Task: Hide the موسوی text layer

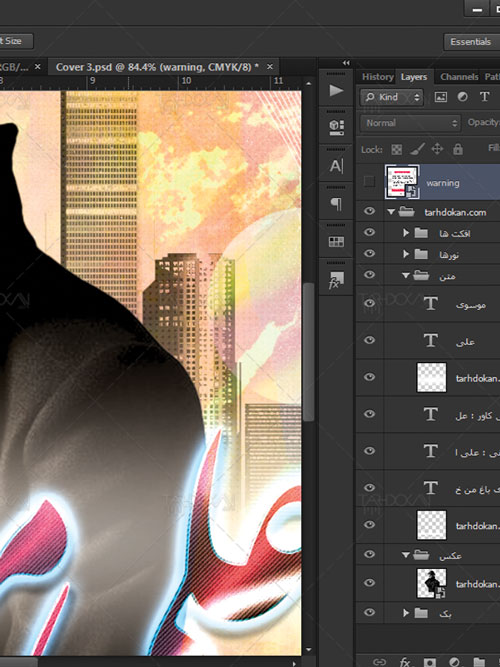Action: tap(369, 303)
